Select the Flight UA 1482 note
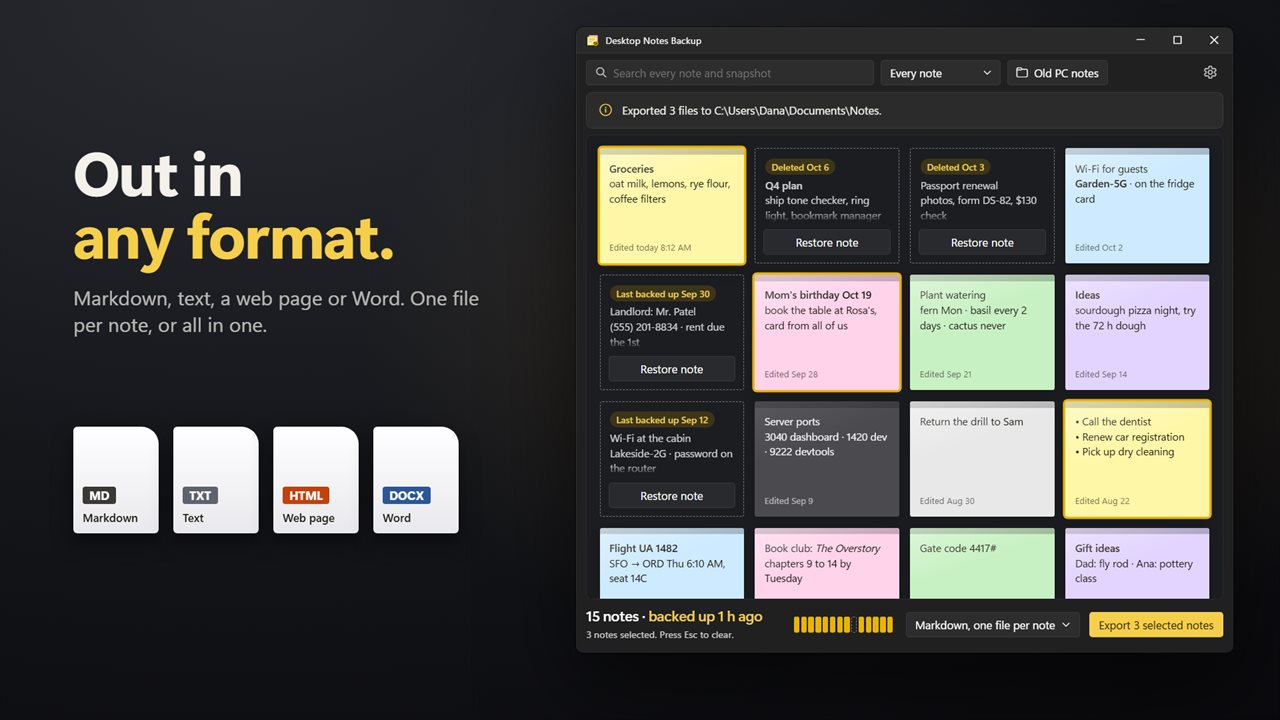1280x720 pixels. [672, 564]
